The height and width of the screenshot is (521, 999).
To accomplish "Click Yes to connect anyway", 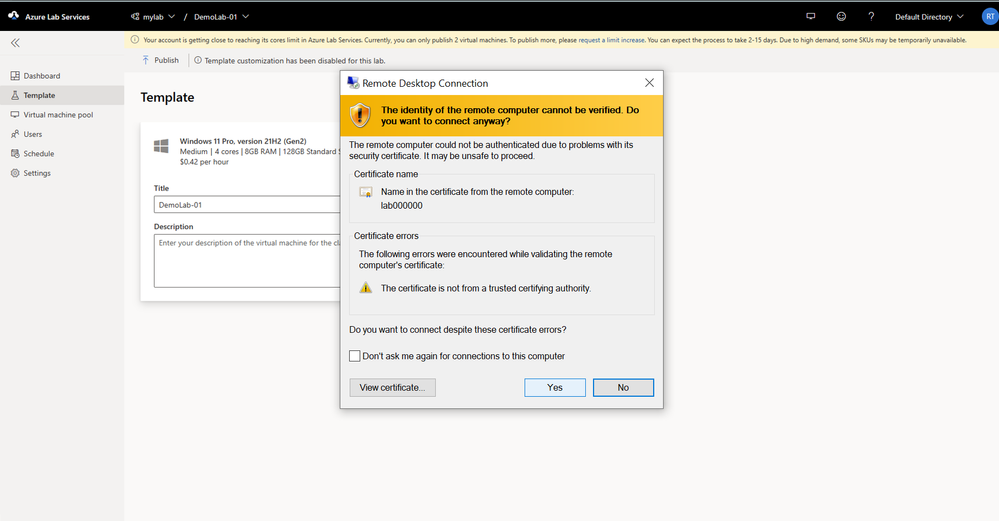I will 555,387.
